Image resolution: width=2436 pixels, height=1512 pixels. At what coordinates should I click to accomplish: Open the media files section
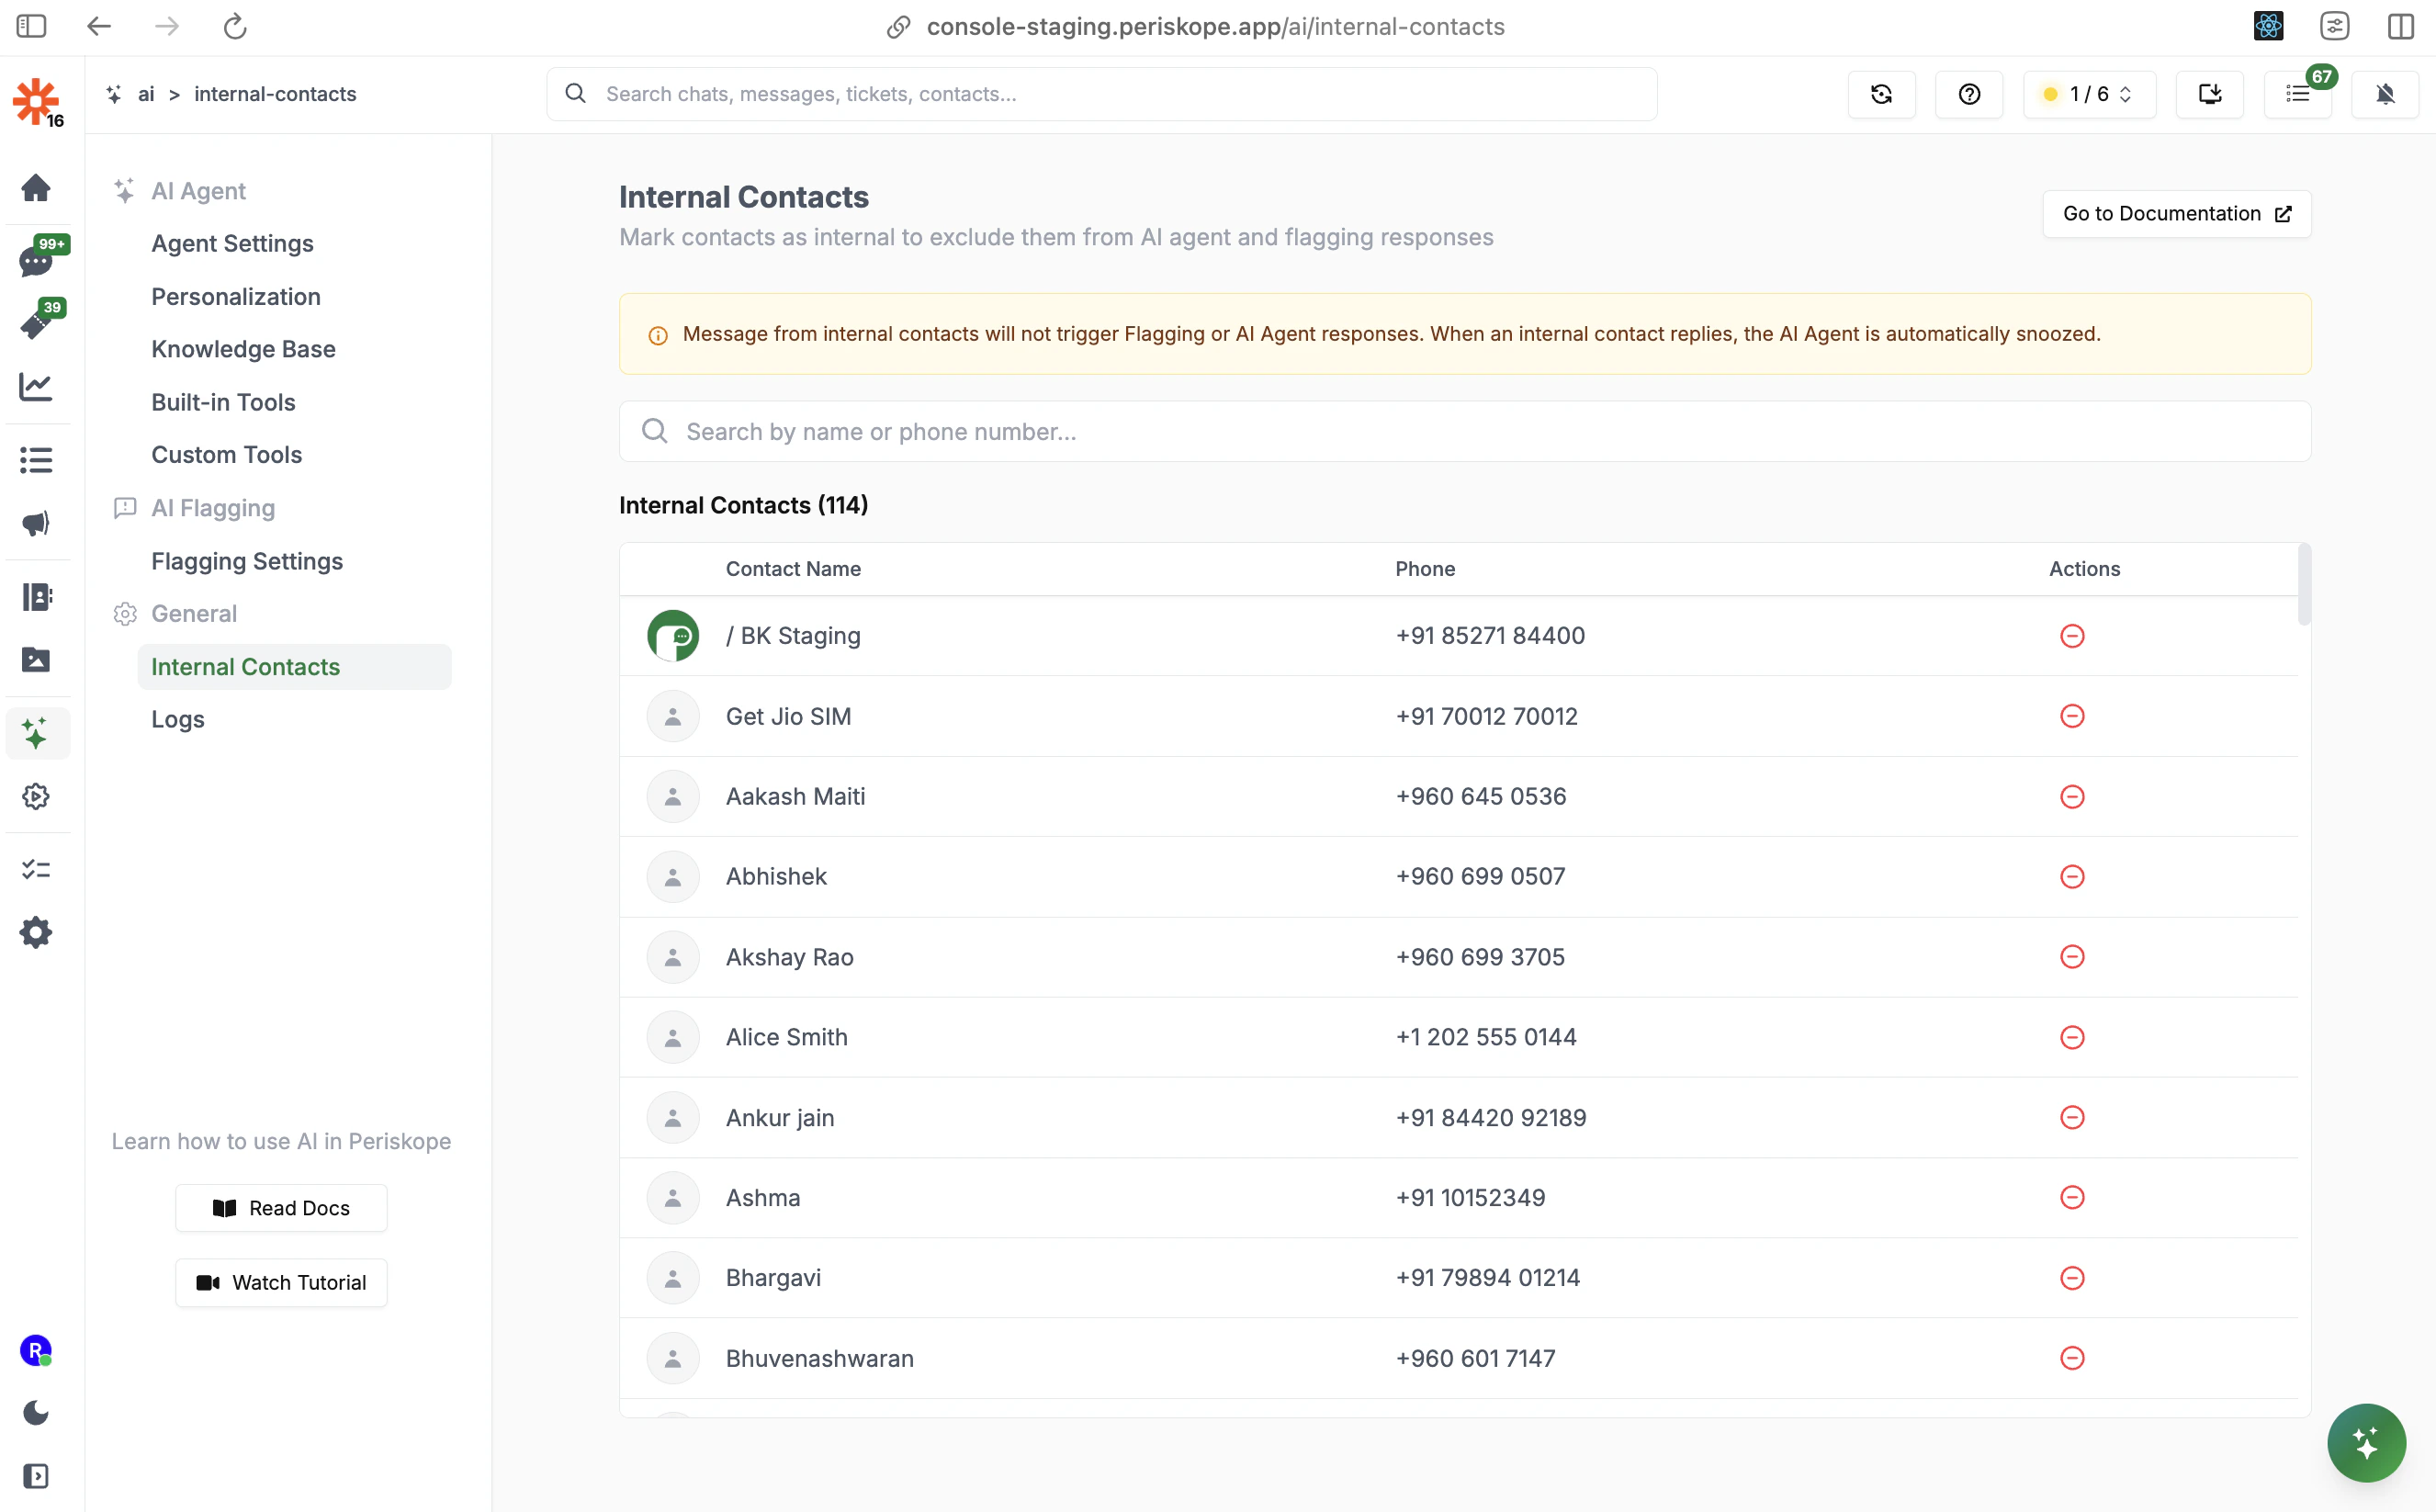click(37, 660)
